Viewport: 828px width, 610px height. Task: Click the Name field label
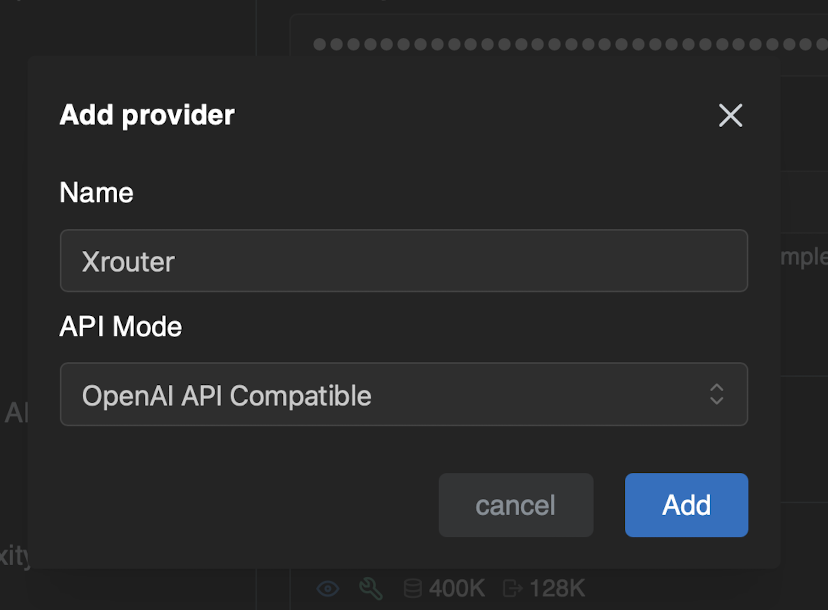(96, 193)
